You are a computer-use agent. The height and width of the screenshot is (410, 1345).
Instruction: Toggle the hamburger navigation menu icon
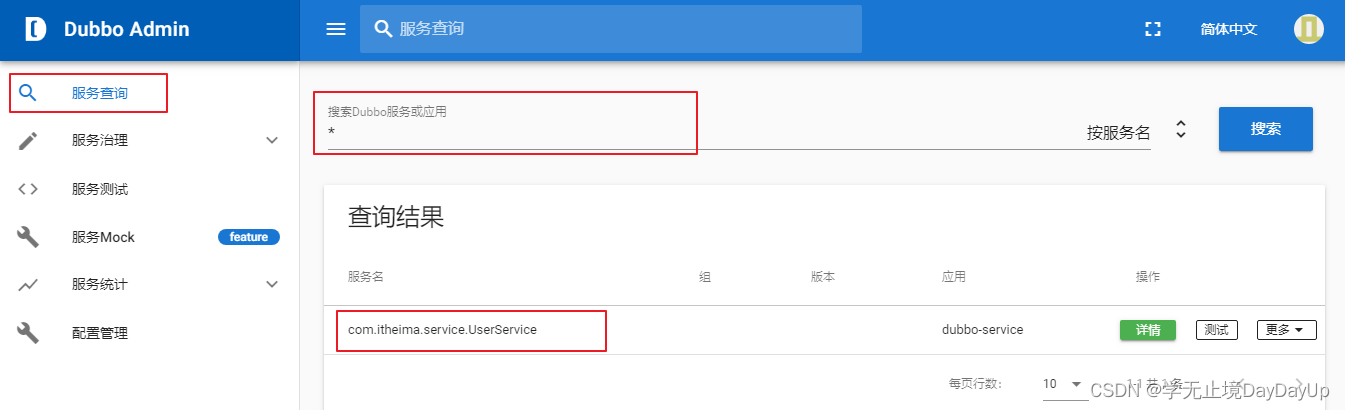[x=336, y=29]
